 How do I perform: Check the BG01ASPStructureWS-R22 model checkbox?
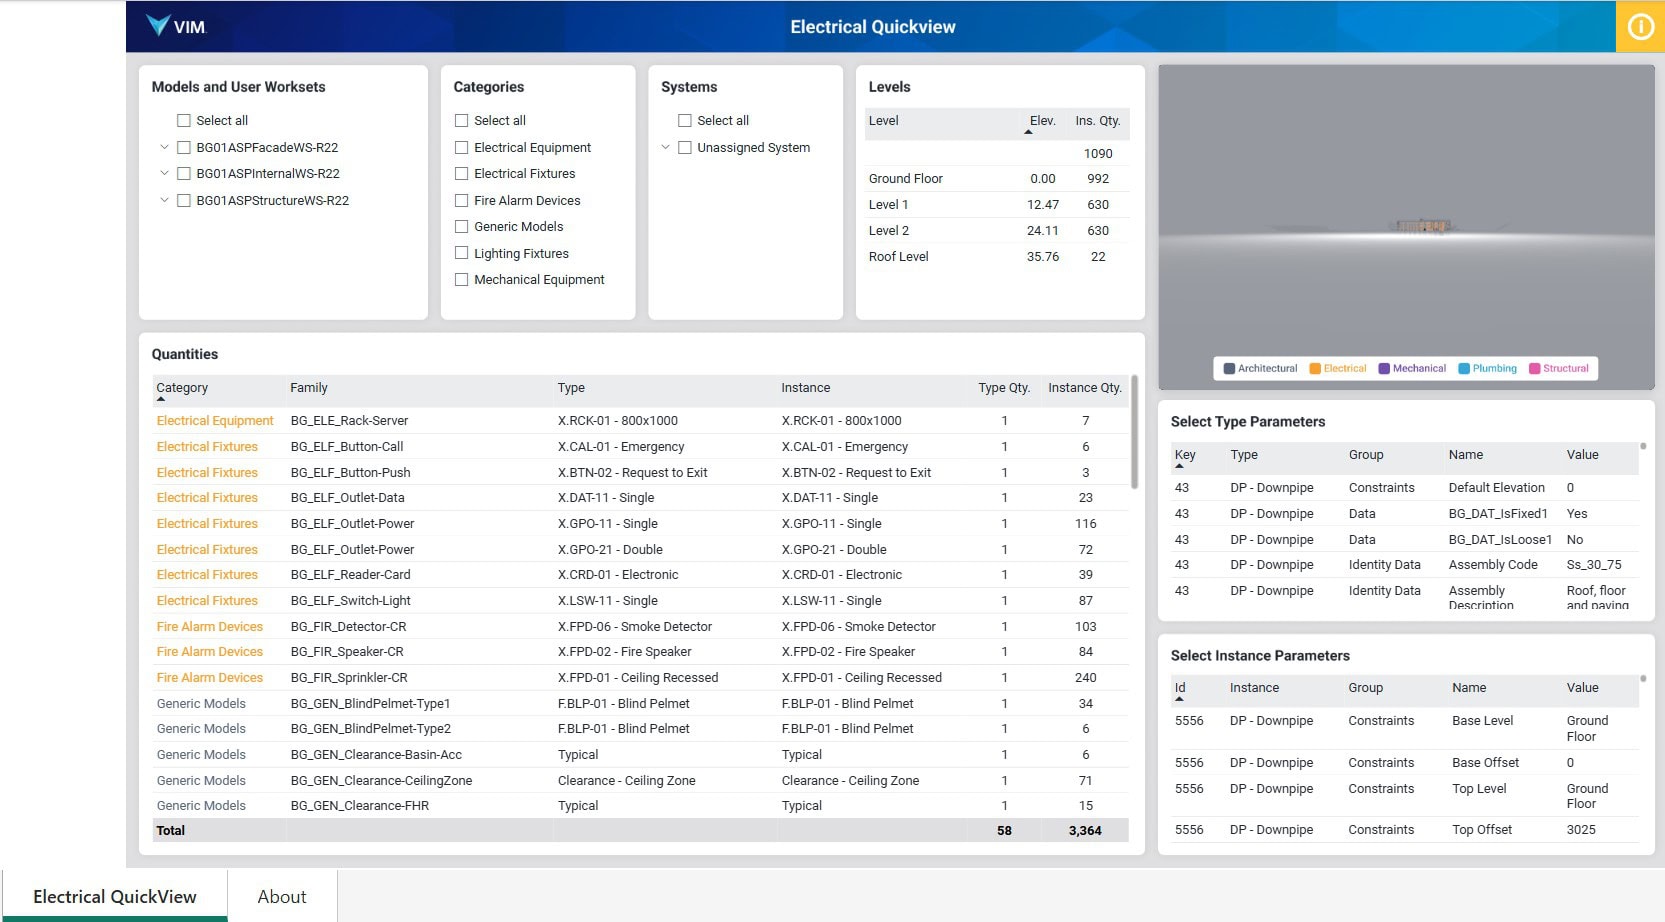[x=184, y=200]
